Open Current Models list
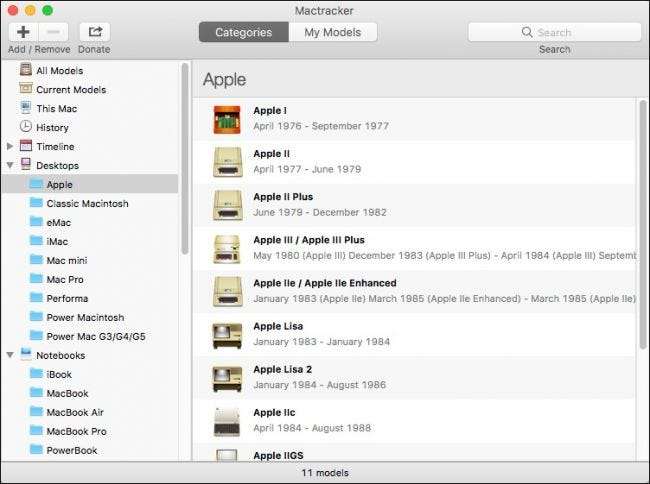Viewport: 650px width, 484px height. pos(70,89)
